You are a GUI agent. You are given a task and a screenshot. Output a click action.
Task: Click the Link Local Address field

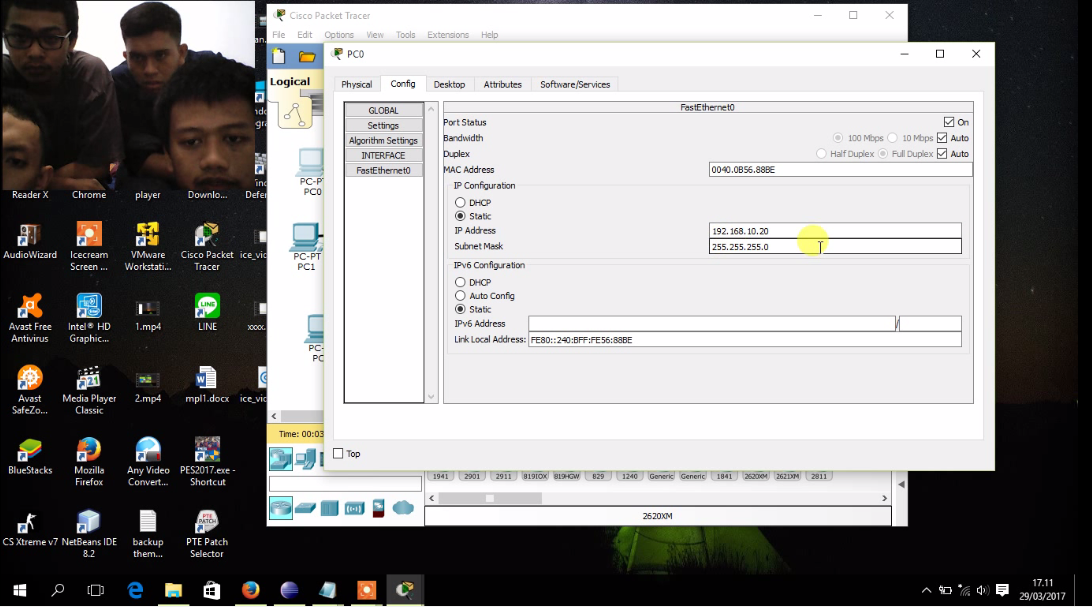click(x=744, y=340)
